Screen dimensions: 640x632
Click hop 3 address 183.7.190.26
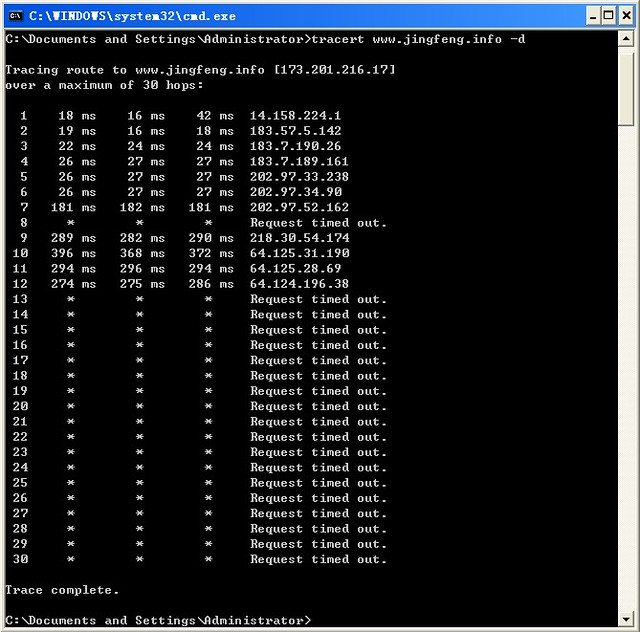point(295,146)
